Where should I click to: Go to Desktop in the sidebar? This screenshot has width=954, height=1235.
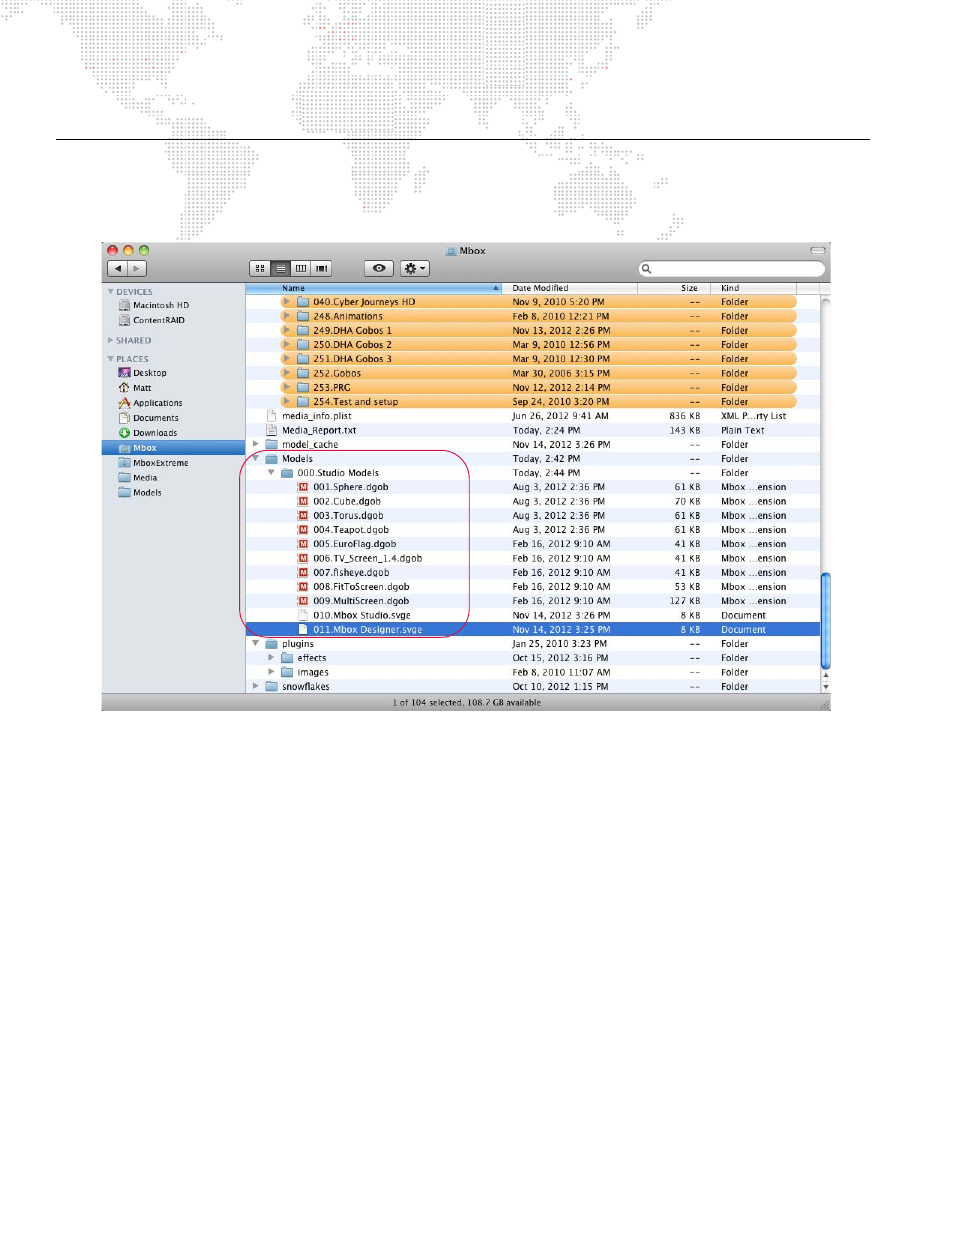149,373
